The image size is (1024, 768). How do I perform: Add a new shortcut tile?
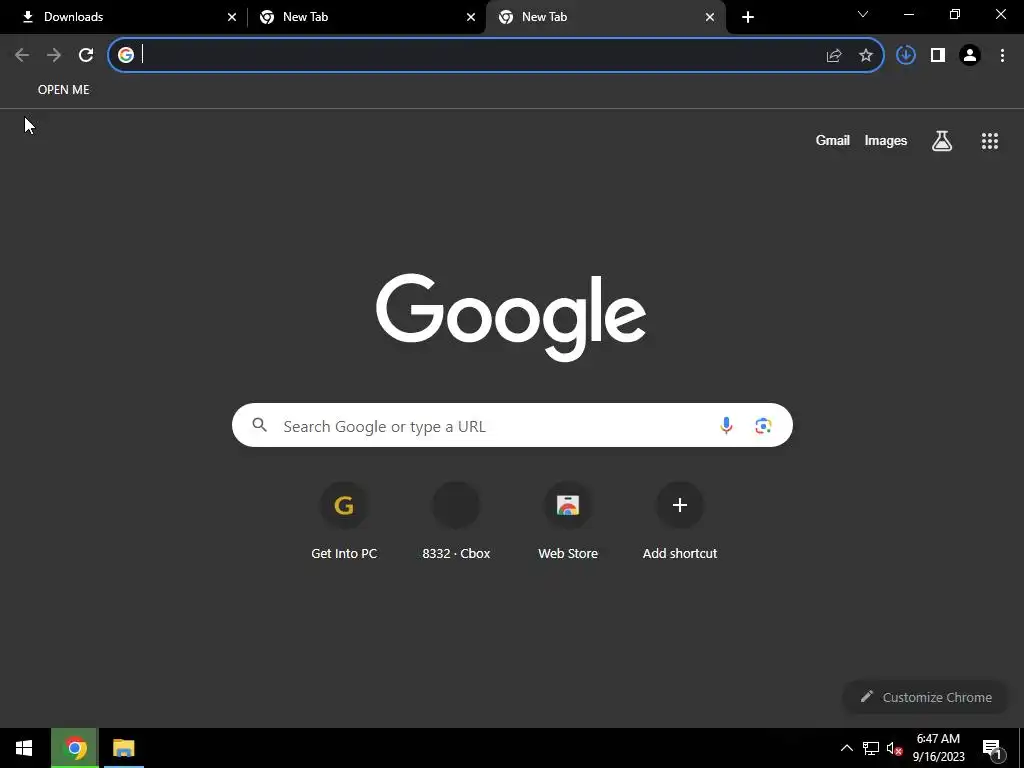[680, 521]
